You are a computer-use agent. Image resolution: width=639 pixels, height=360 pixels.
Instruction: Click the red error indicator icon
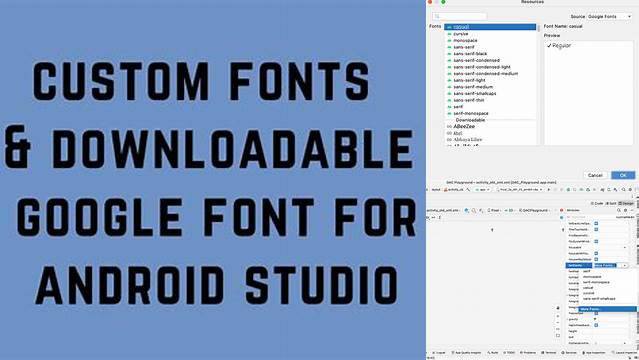(561, 210)
